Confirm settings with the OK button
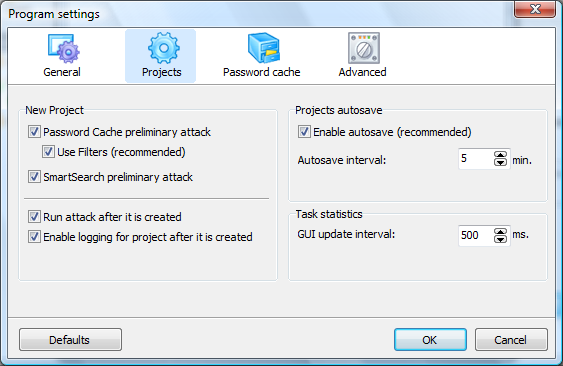The height and width of the screenshot is (366, 563). click(x=430, y=339)
